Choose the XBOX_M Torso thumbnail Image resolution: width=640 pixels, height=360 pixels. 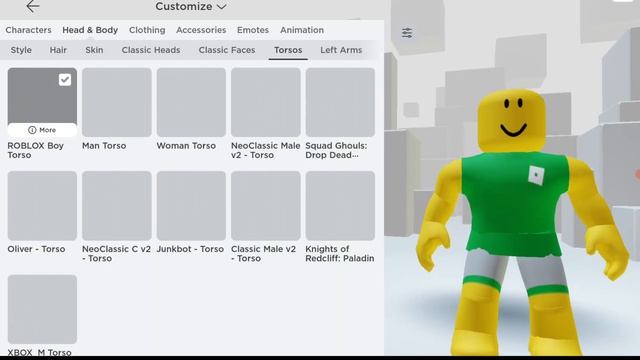pyautogui.click(x=42, y=309)
